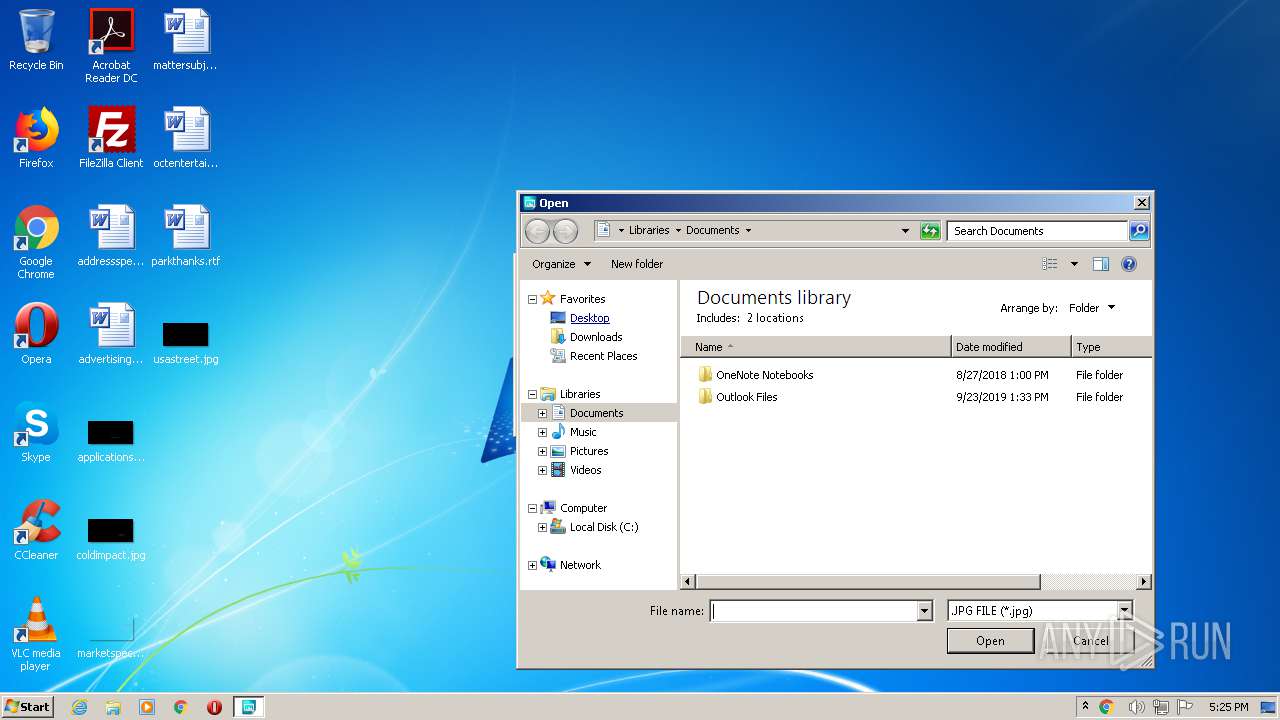Click the Search Documents field

coord(1038,231)
